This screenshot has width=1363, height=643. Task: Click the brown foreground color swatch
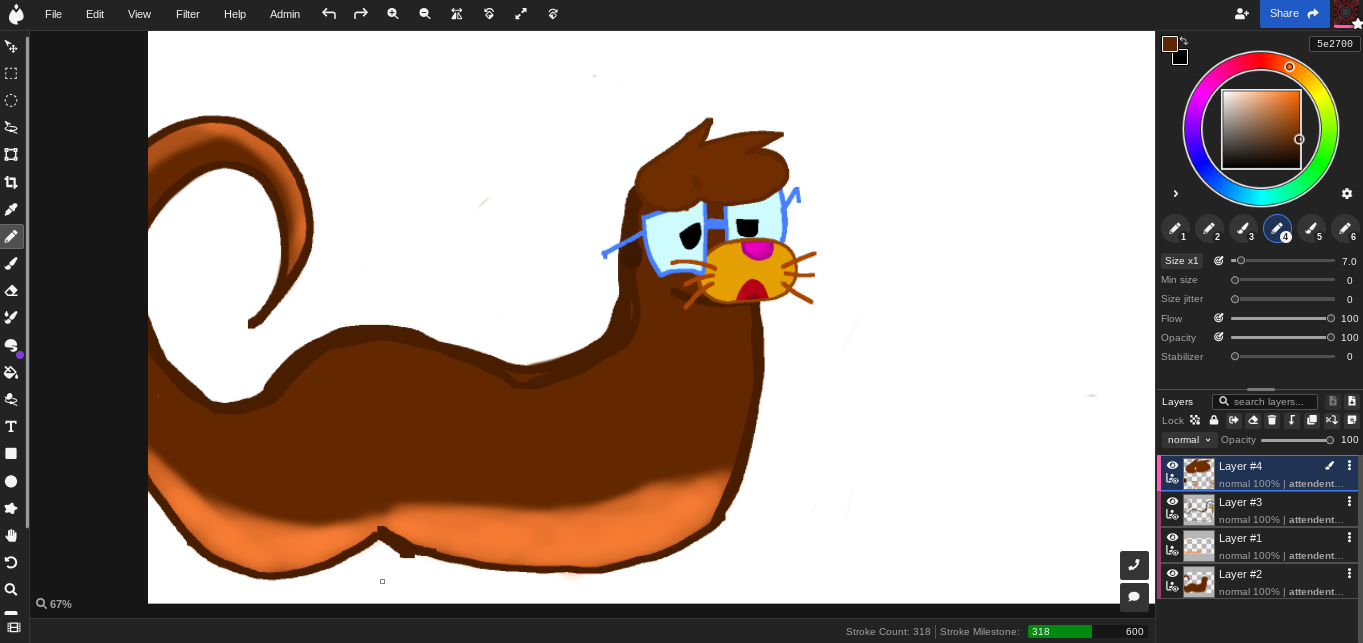1169,44
